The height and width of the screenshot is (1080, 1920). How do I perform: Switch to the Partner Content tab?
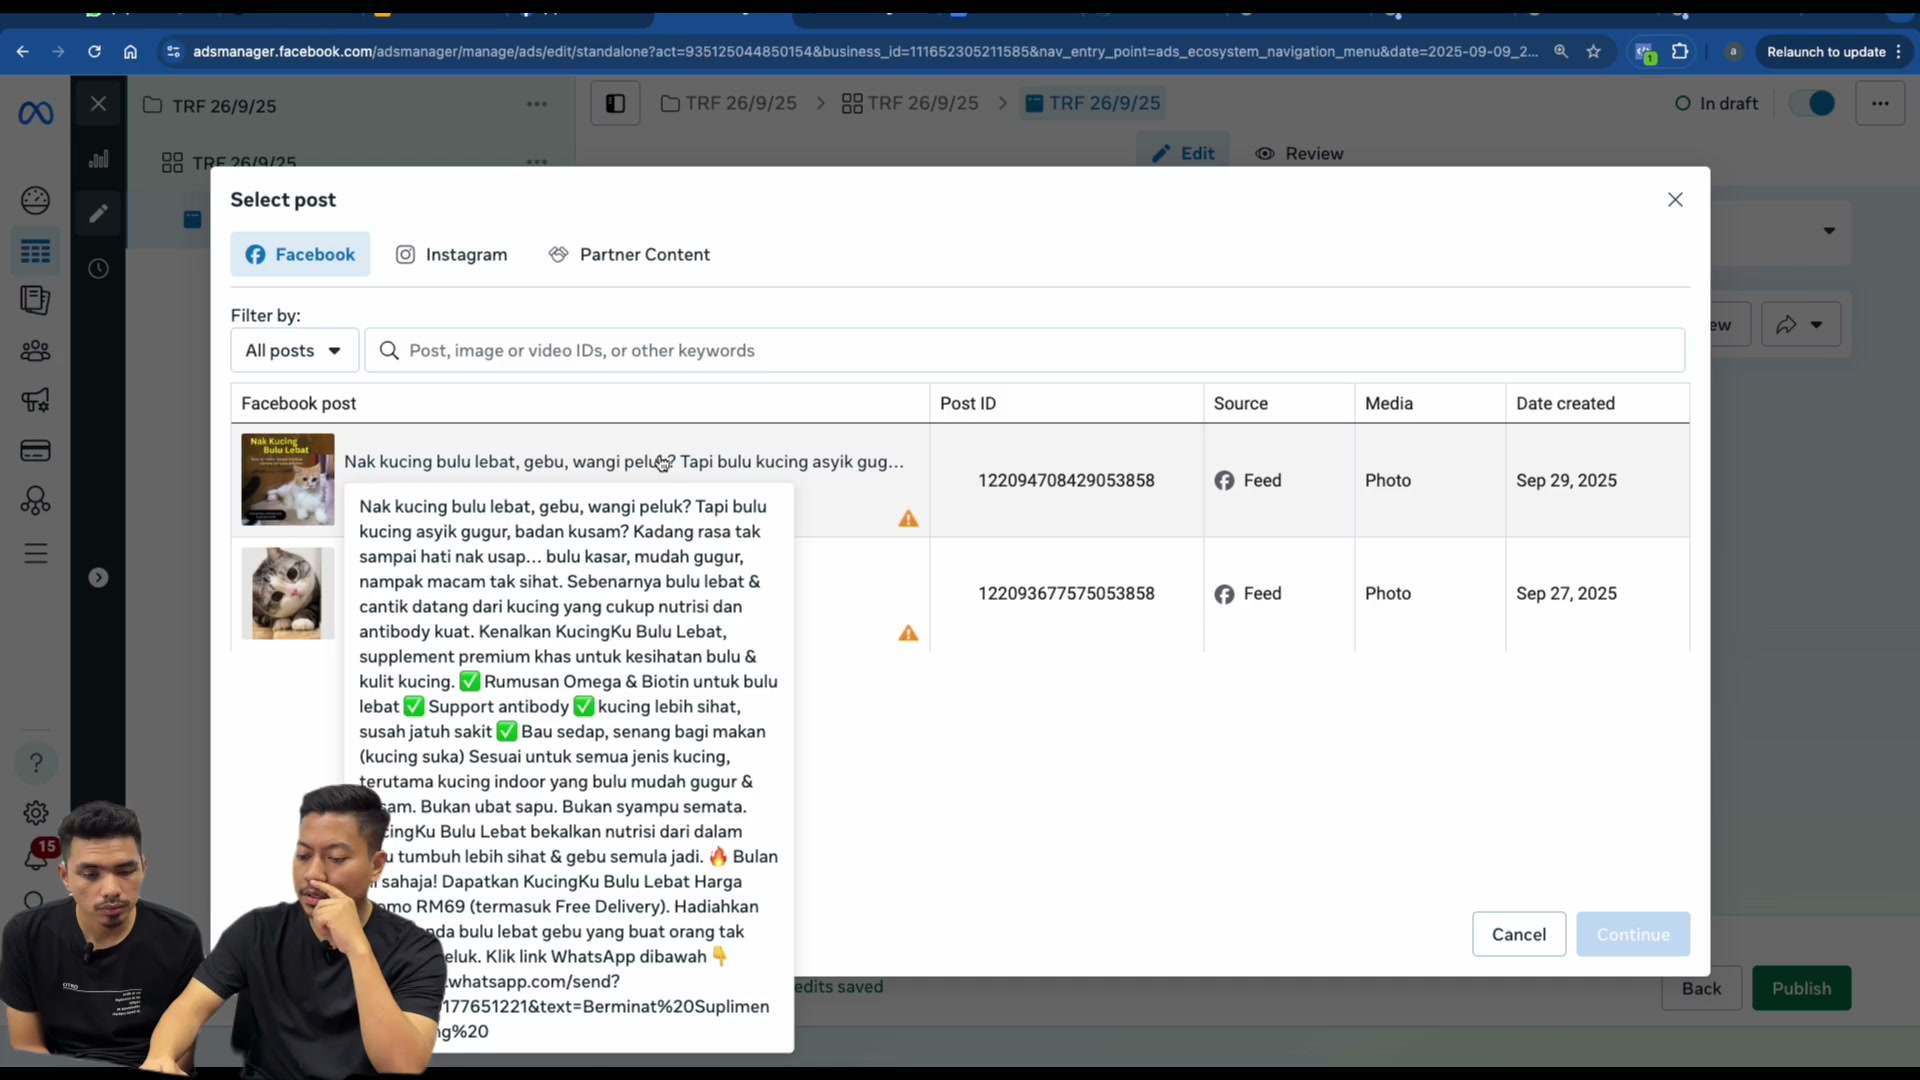coord(629,254)
